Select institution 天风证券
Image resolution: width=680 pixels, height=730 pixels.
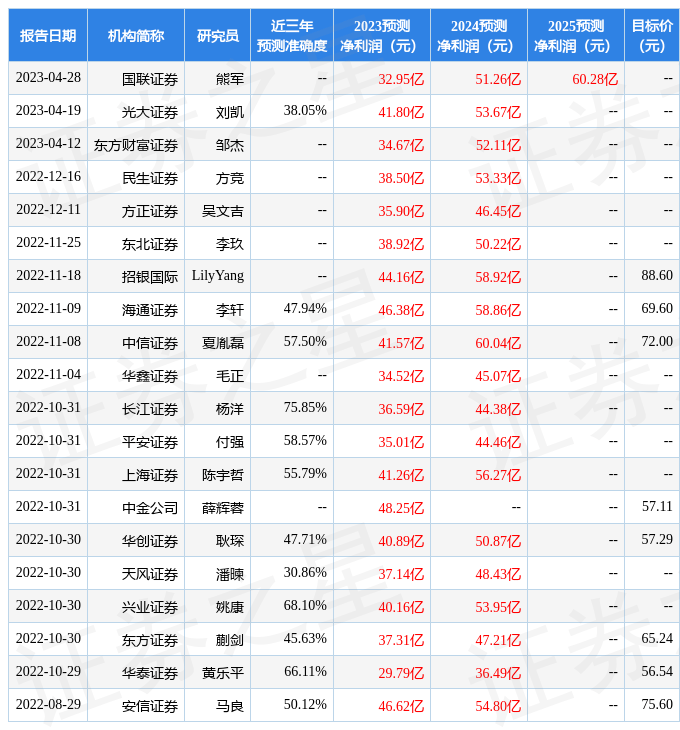click(x=150, y=574)
